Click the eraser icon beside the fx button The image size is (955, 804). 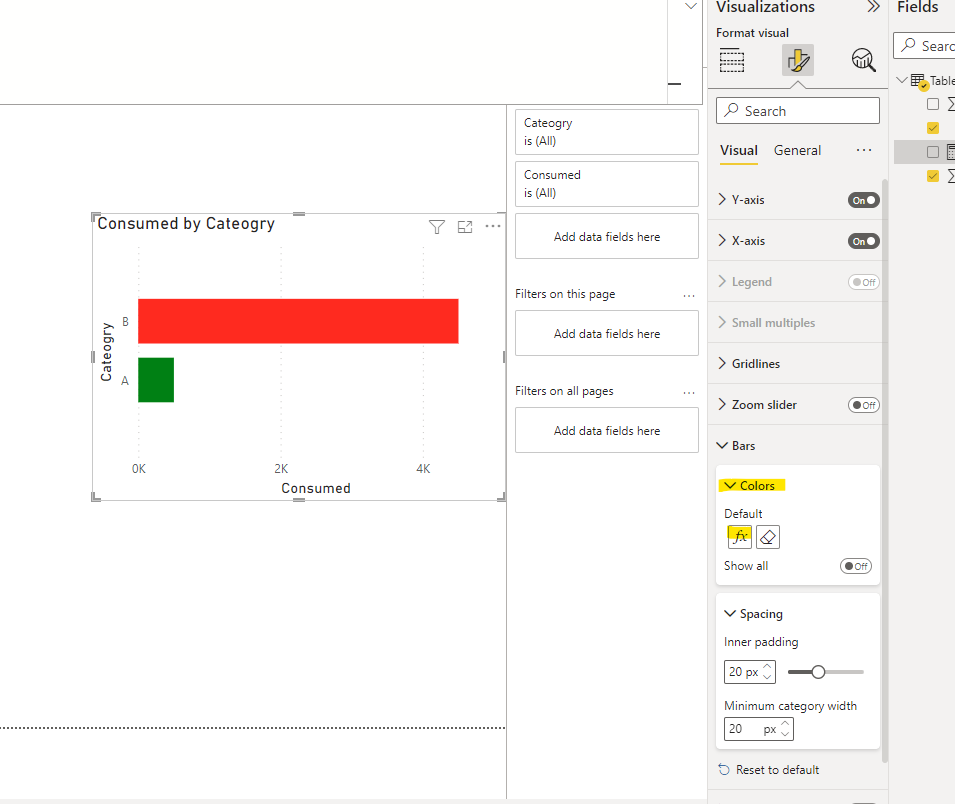tap(767, 537)
